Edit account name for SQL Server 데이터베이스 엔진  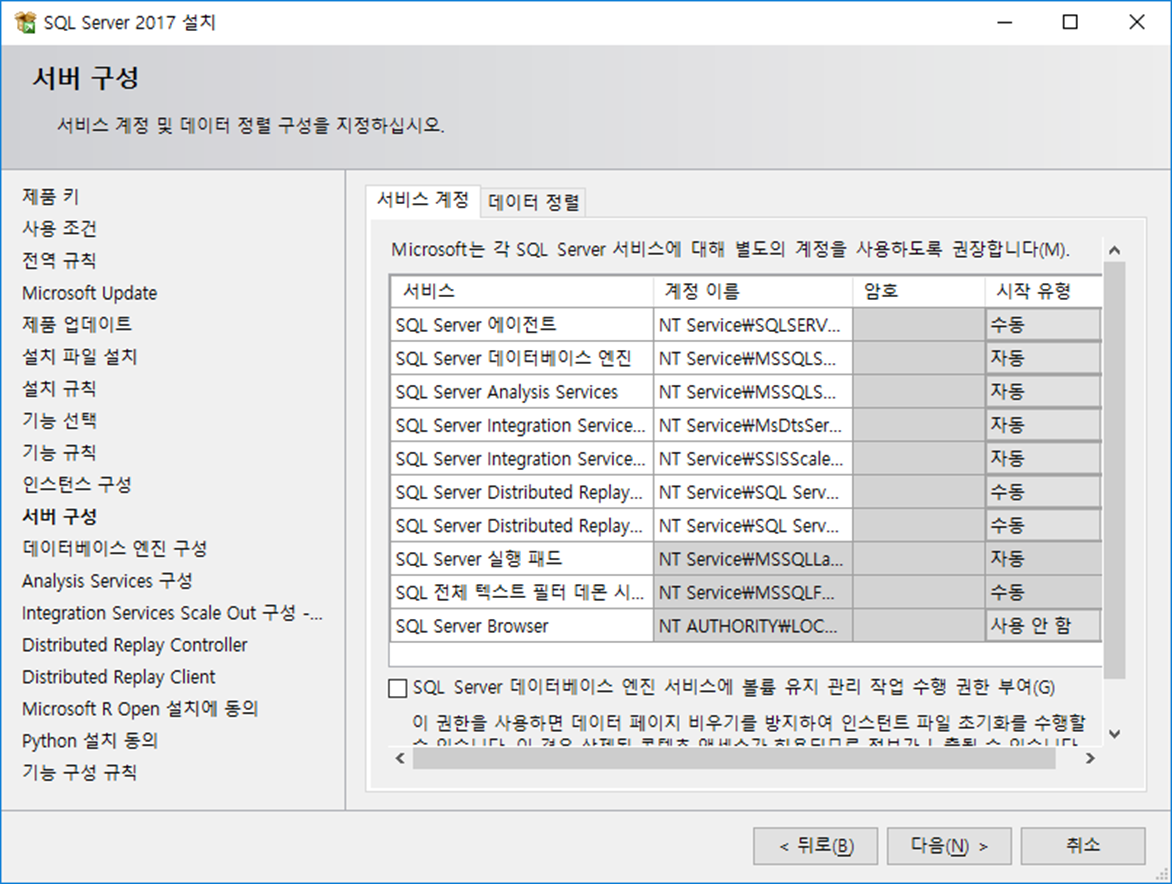753,359
